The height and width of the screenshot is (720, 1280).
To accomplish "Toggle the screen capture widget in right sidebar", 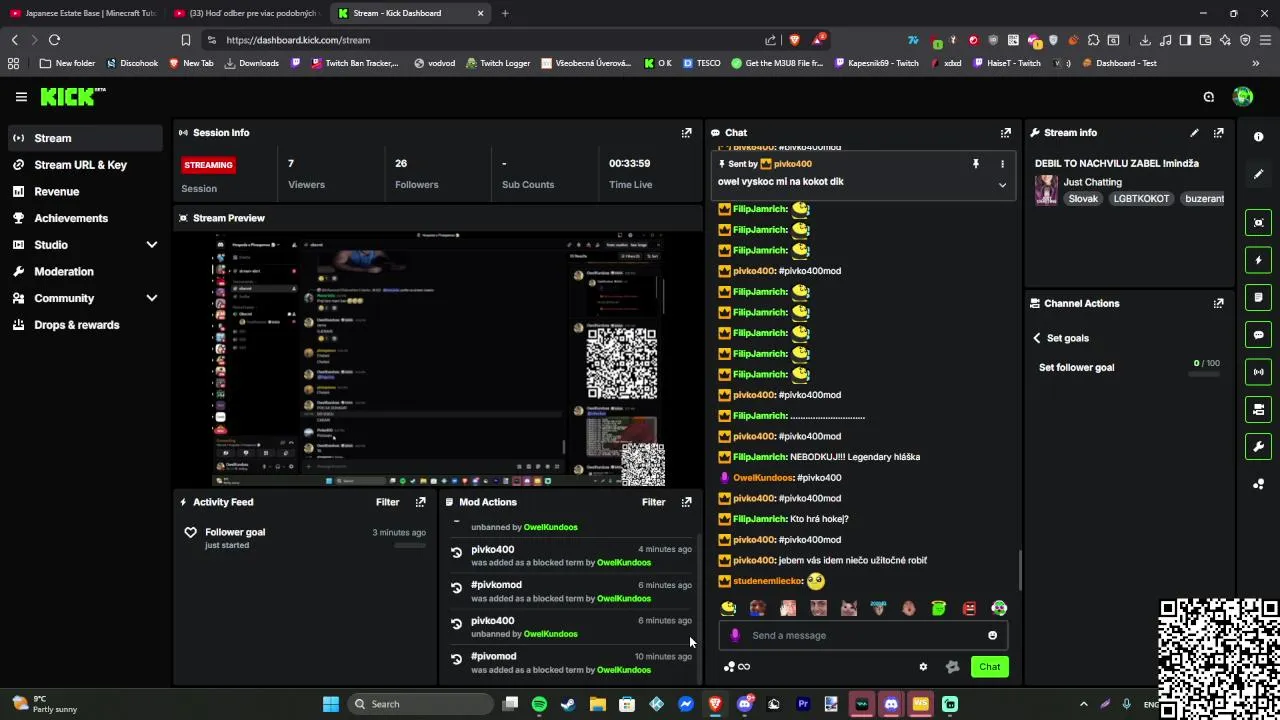I will tap(1258, 223).
